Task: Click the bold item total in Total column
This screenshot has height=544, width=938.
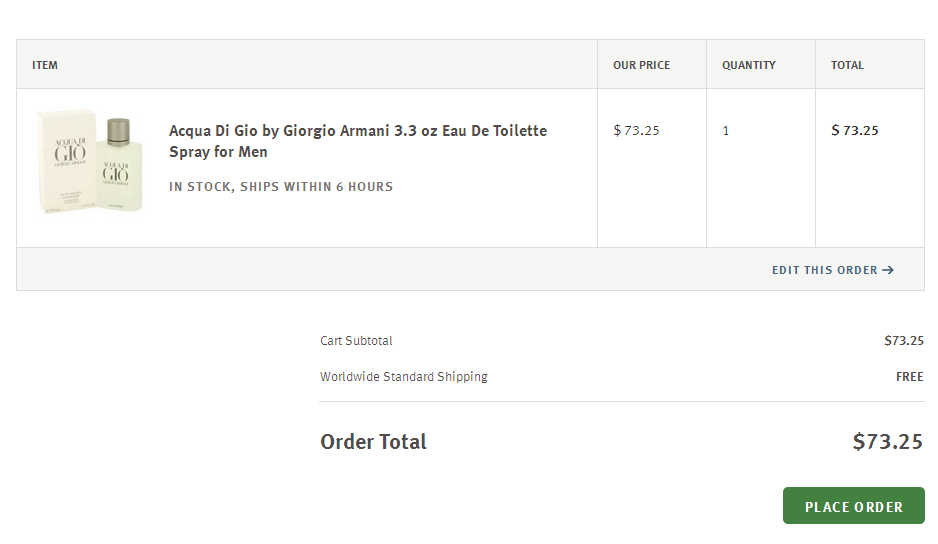Action: (x=855, y=130)
